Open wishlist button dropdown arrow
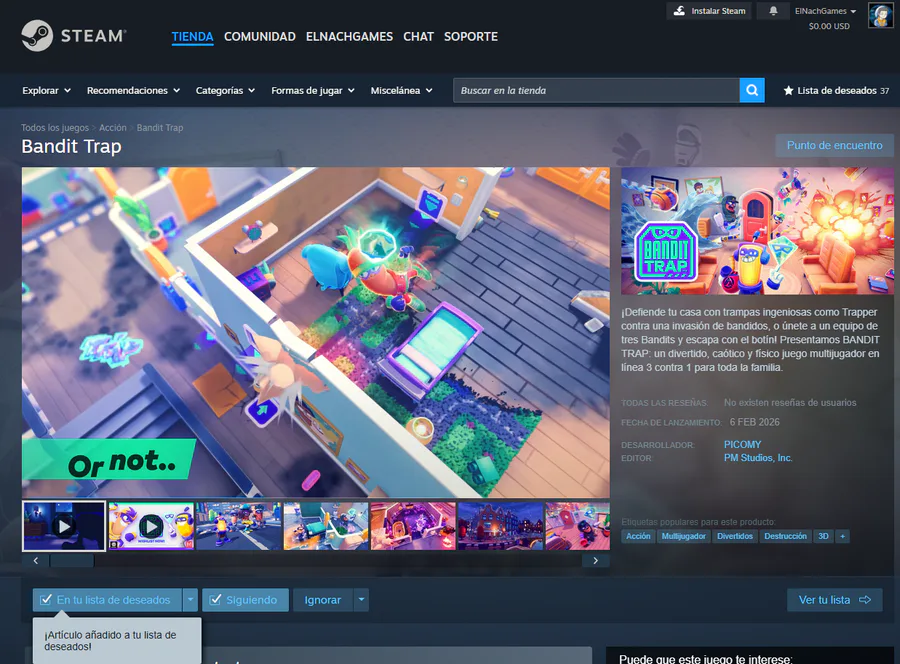The height and width of the screenshot is (664, 900). [x=190, y=600]
